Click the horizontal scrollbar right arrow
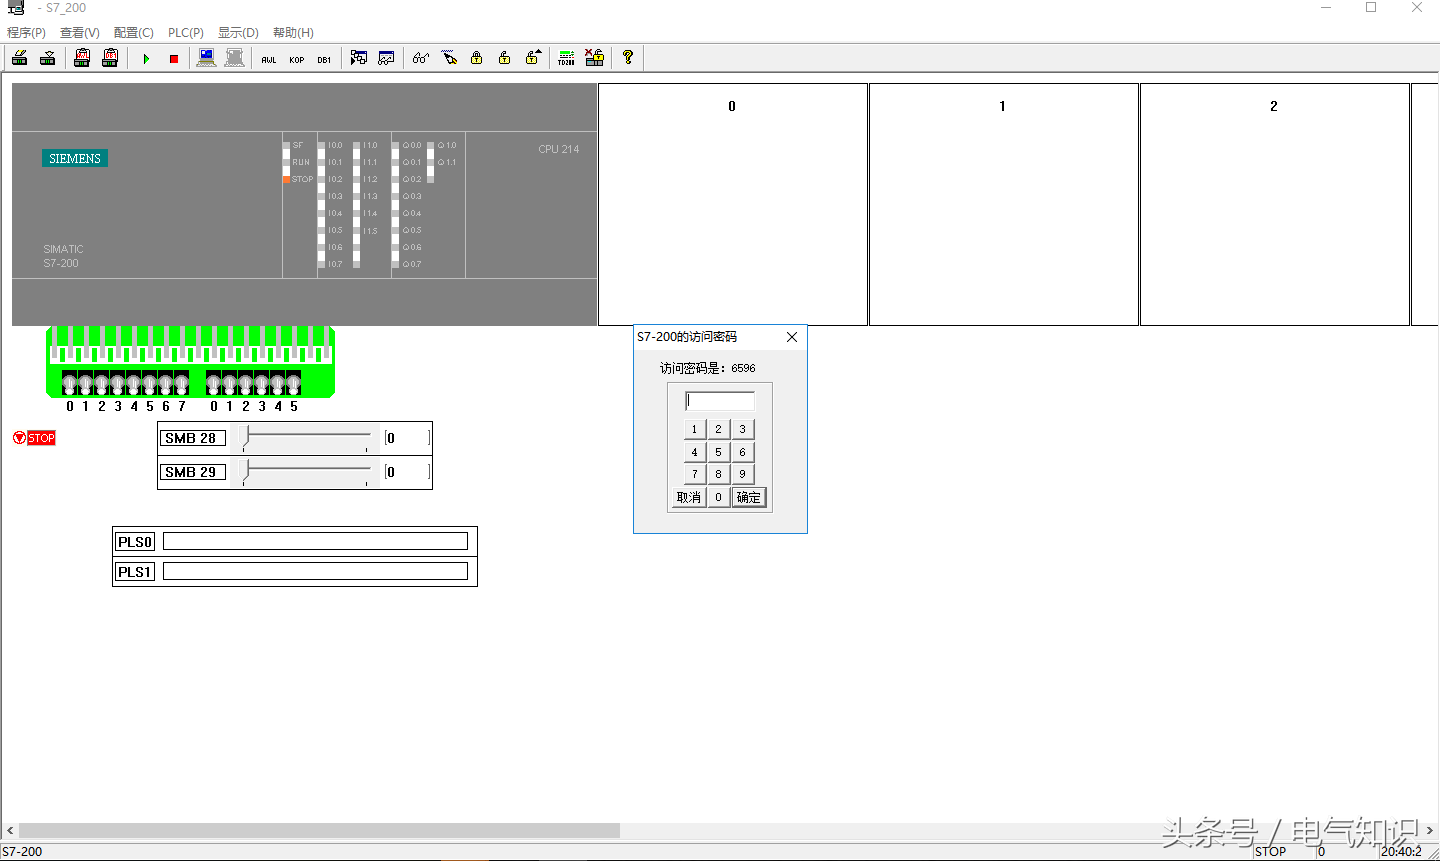Image resolution: width=1440 pixels, height=861 pixels. click(x=1430, y=831)
